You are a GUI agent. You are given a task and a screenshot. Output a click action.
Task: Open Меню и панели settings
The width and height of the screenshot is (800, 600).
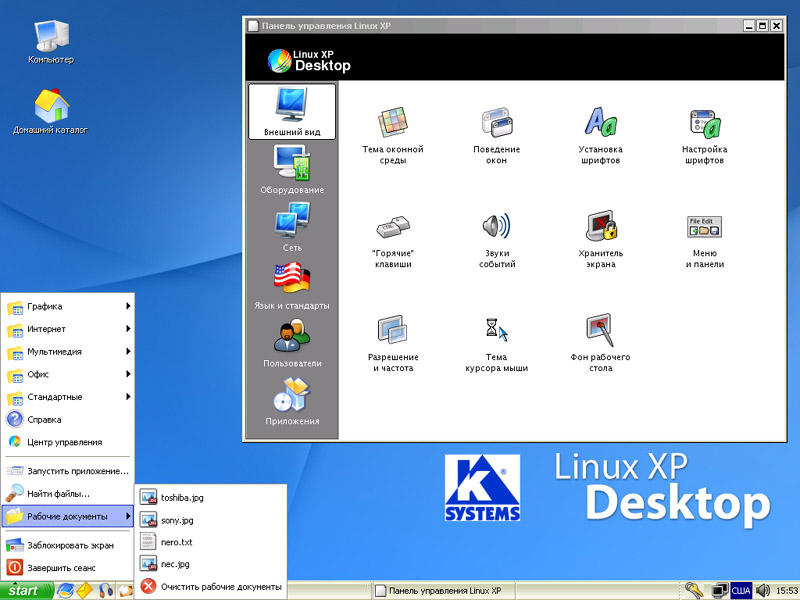705,240
